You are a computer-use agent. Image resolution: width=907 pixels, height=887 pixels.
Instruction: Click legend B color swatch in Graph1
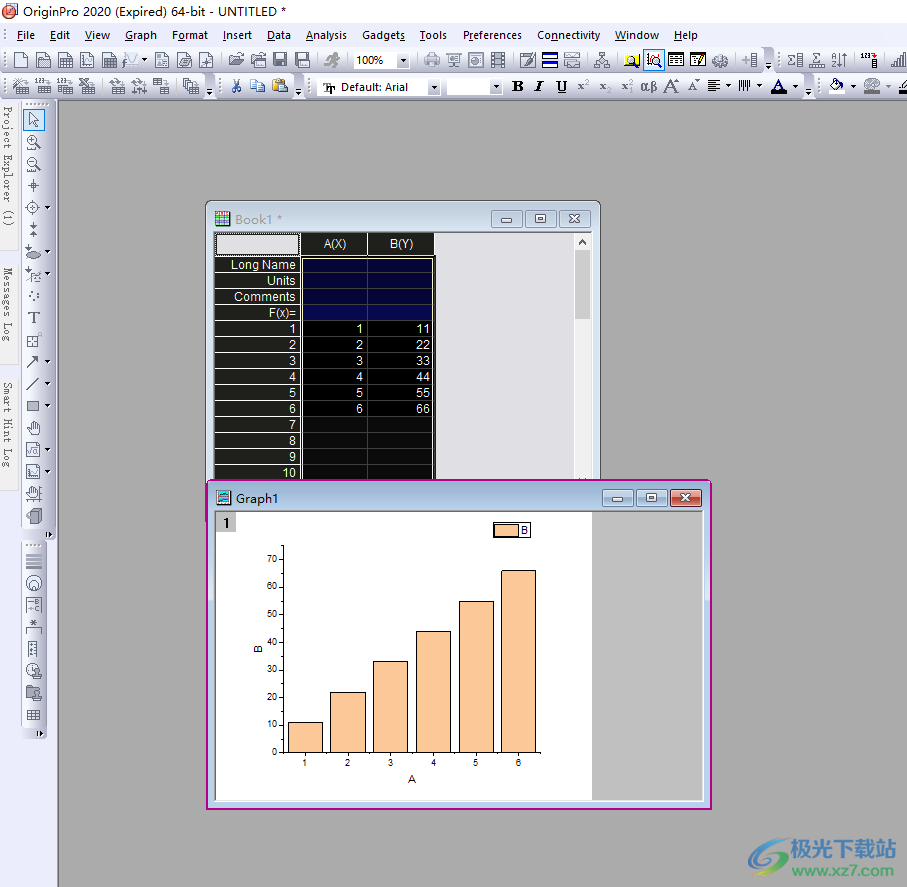[x=506, y=531]
